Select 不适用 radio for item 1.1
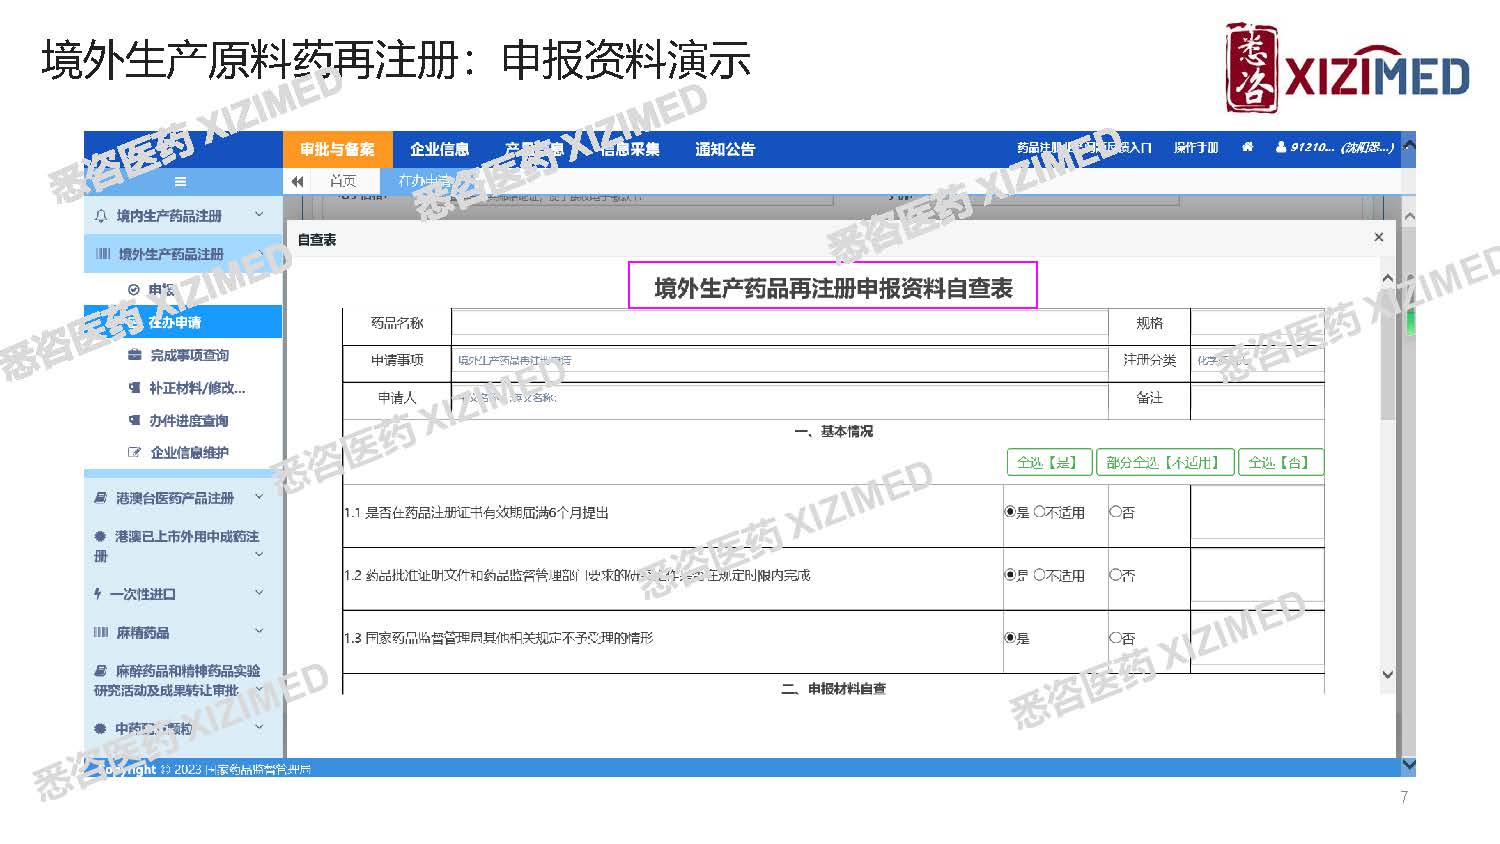The width and height of the screenshot is (1500, 844). point(1039,513)
